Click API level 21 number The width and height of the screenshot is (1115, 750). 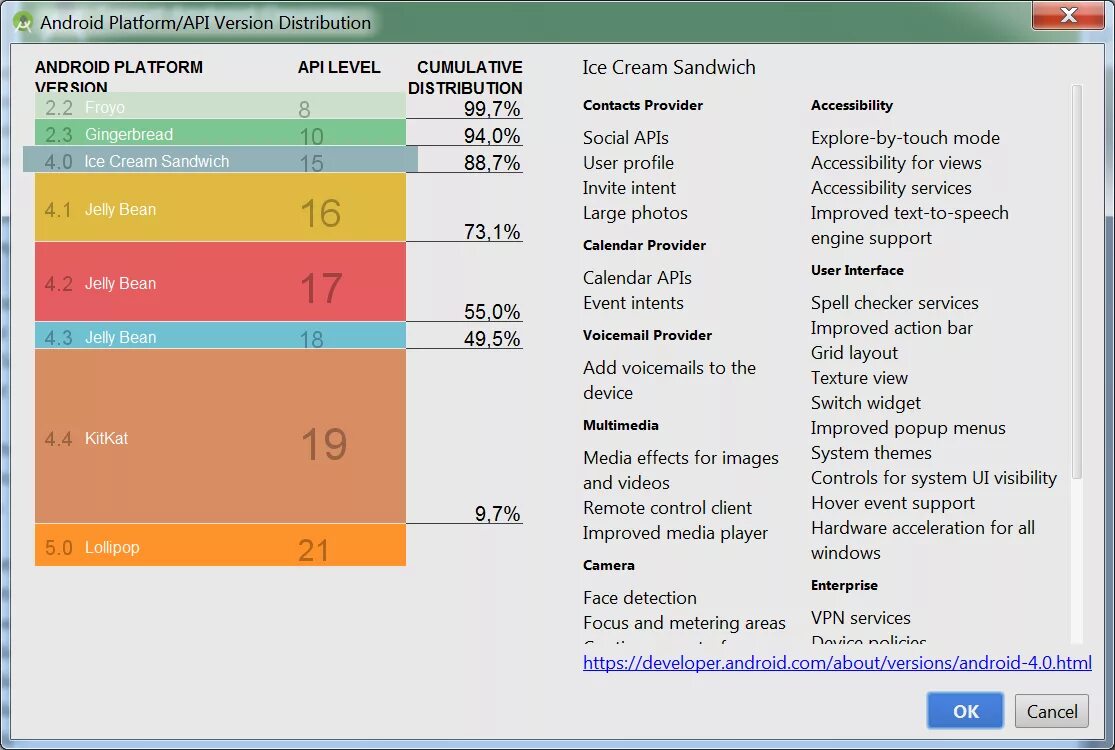point(314,550)
